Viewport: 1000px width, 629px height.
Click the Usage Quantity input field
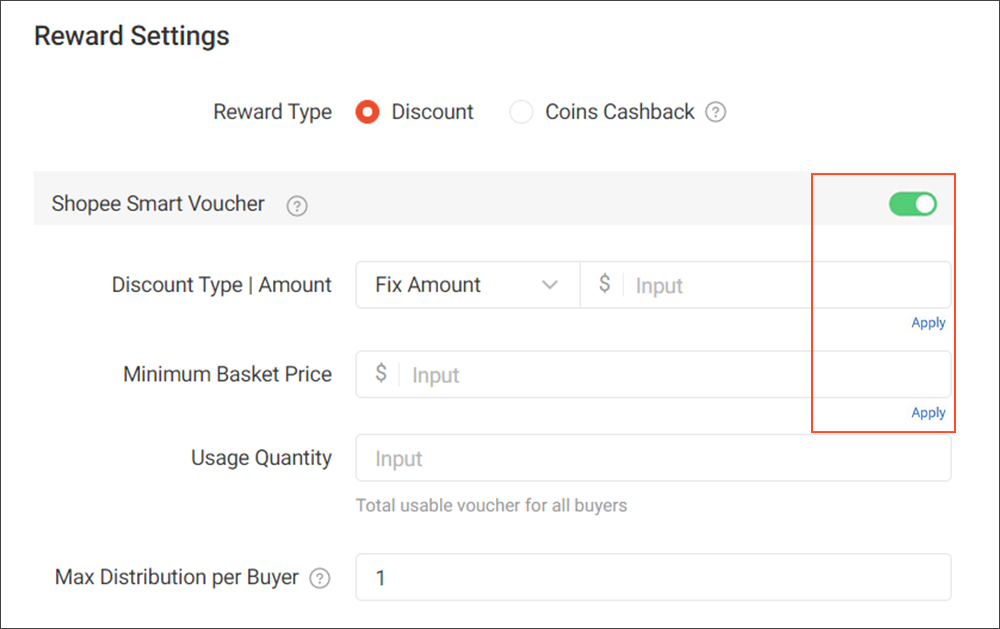tap(653, 457)
